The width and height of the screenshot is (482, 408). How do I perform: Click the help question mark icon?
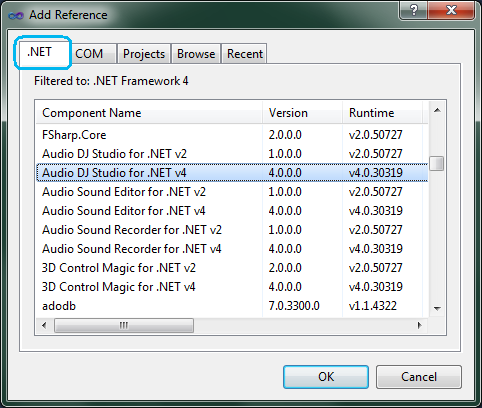tap(413, 10)
